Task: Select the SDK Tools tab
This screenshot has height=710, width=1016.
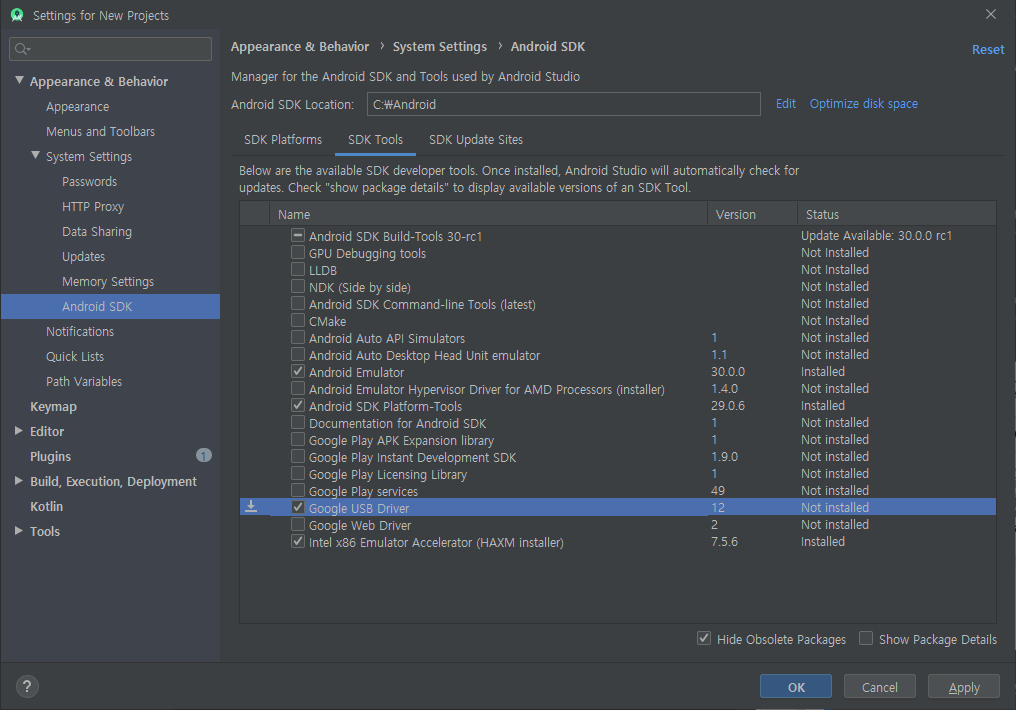Action: point(375,140)
